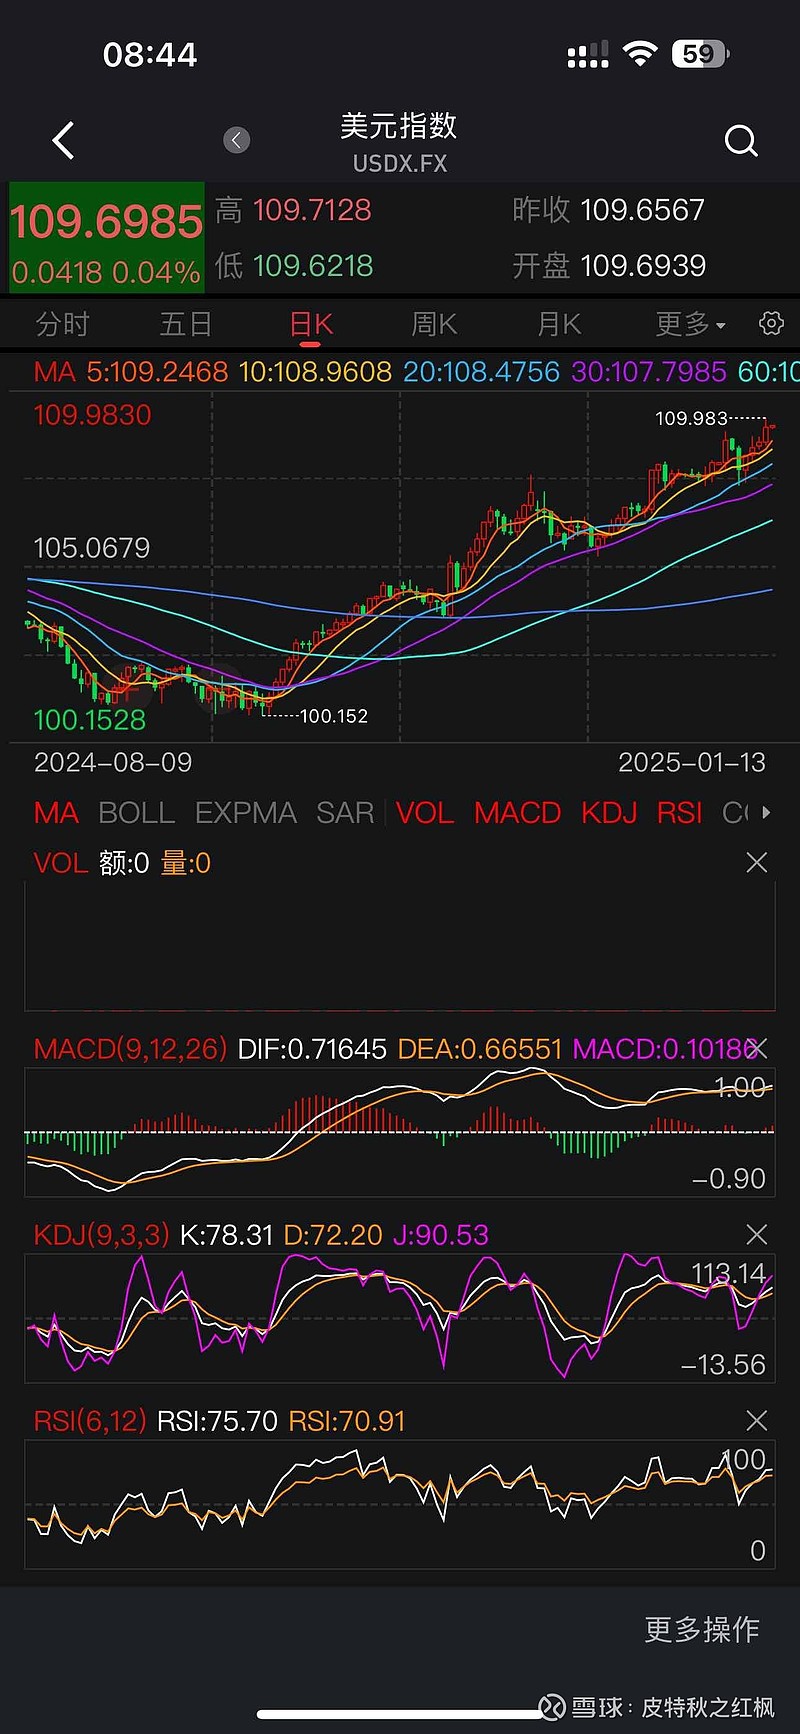This screenshot has height=1734, width=800.
Task: Close the KDJ indicator panel
Action: click(757, 1234)
